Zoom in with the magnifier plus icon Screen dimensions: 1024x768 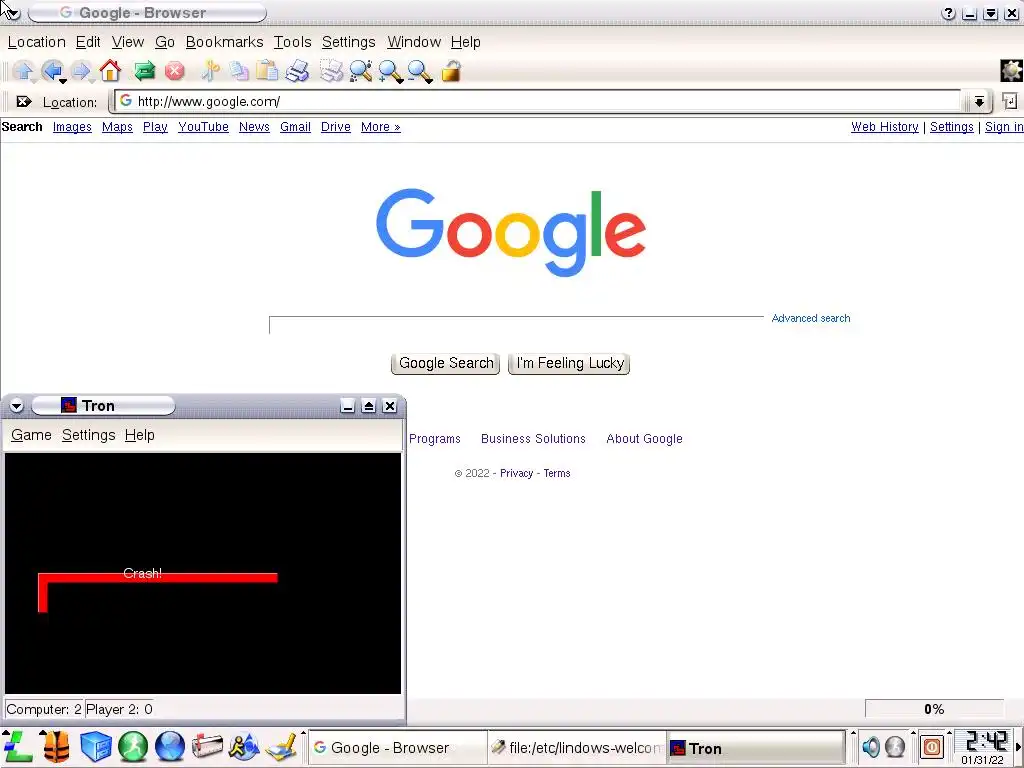(391, 71)
